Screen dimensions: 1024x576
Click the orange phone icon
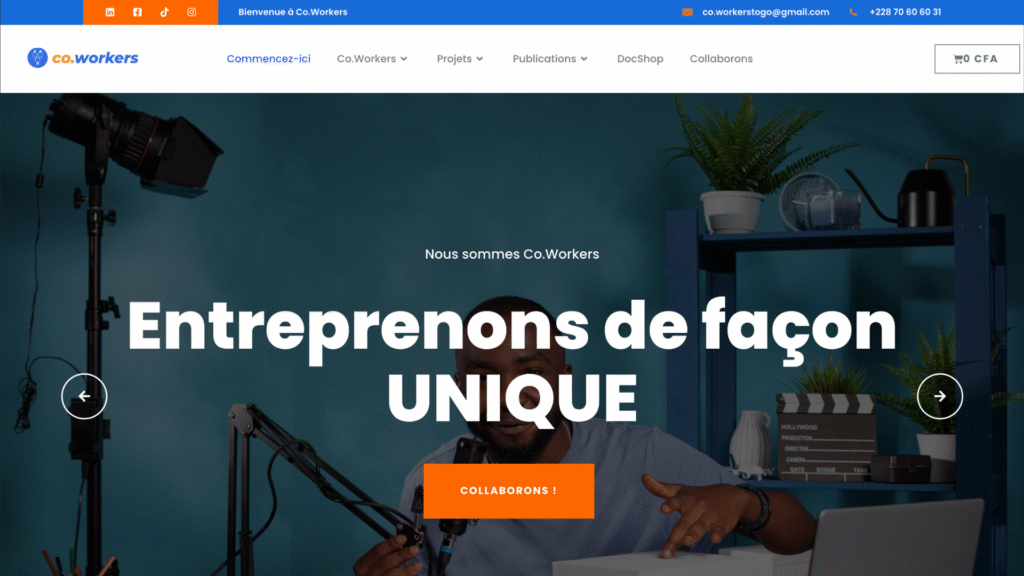853,12
